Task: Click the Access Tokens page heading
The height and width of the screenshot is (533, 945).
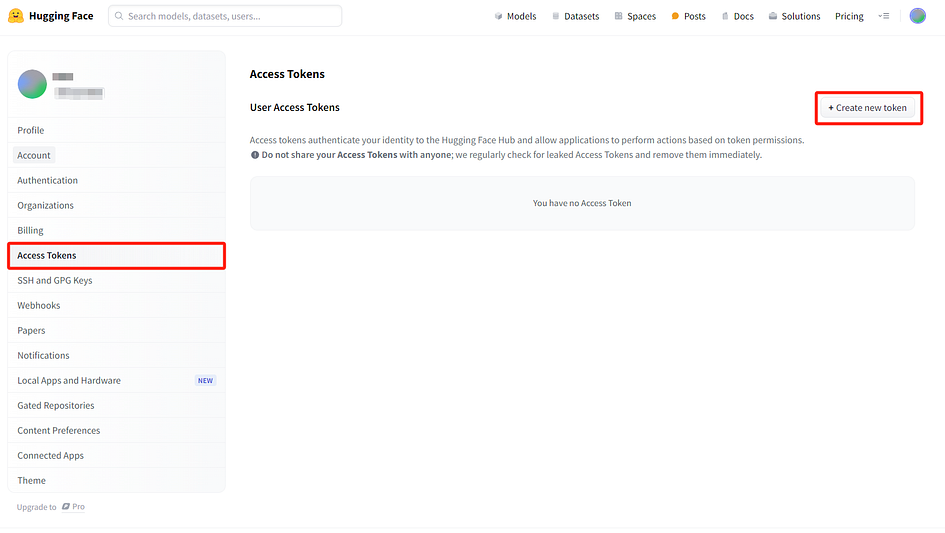Action: (287, 74)
